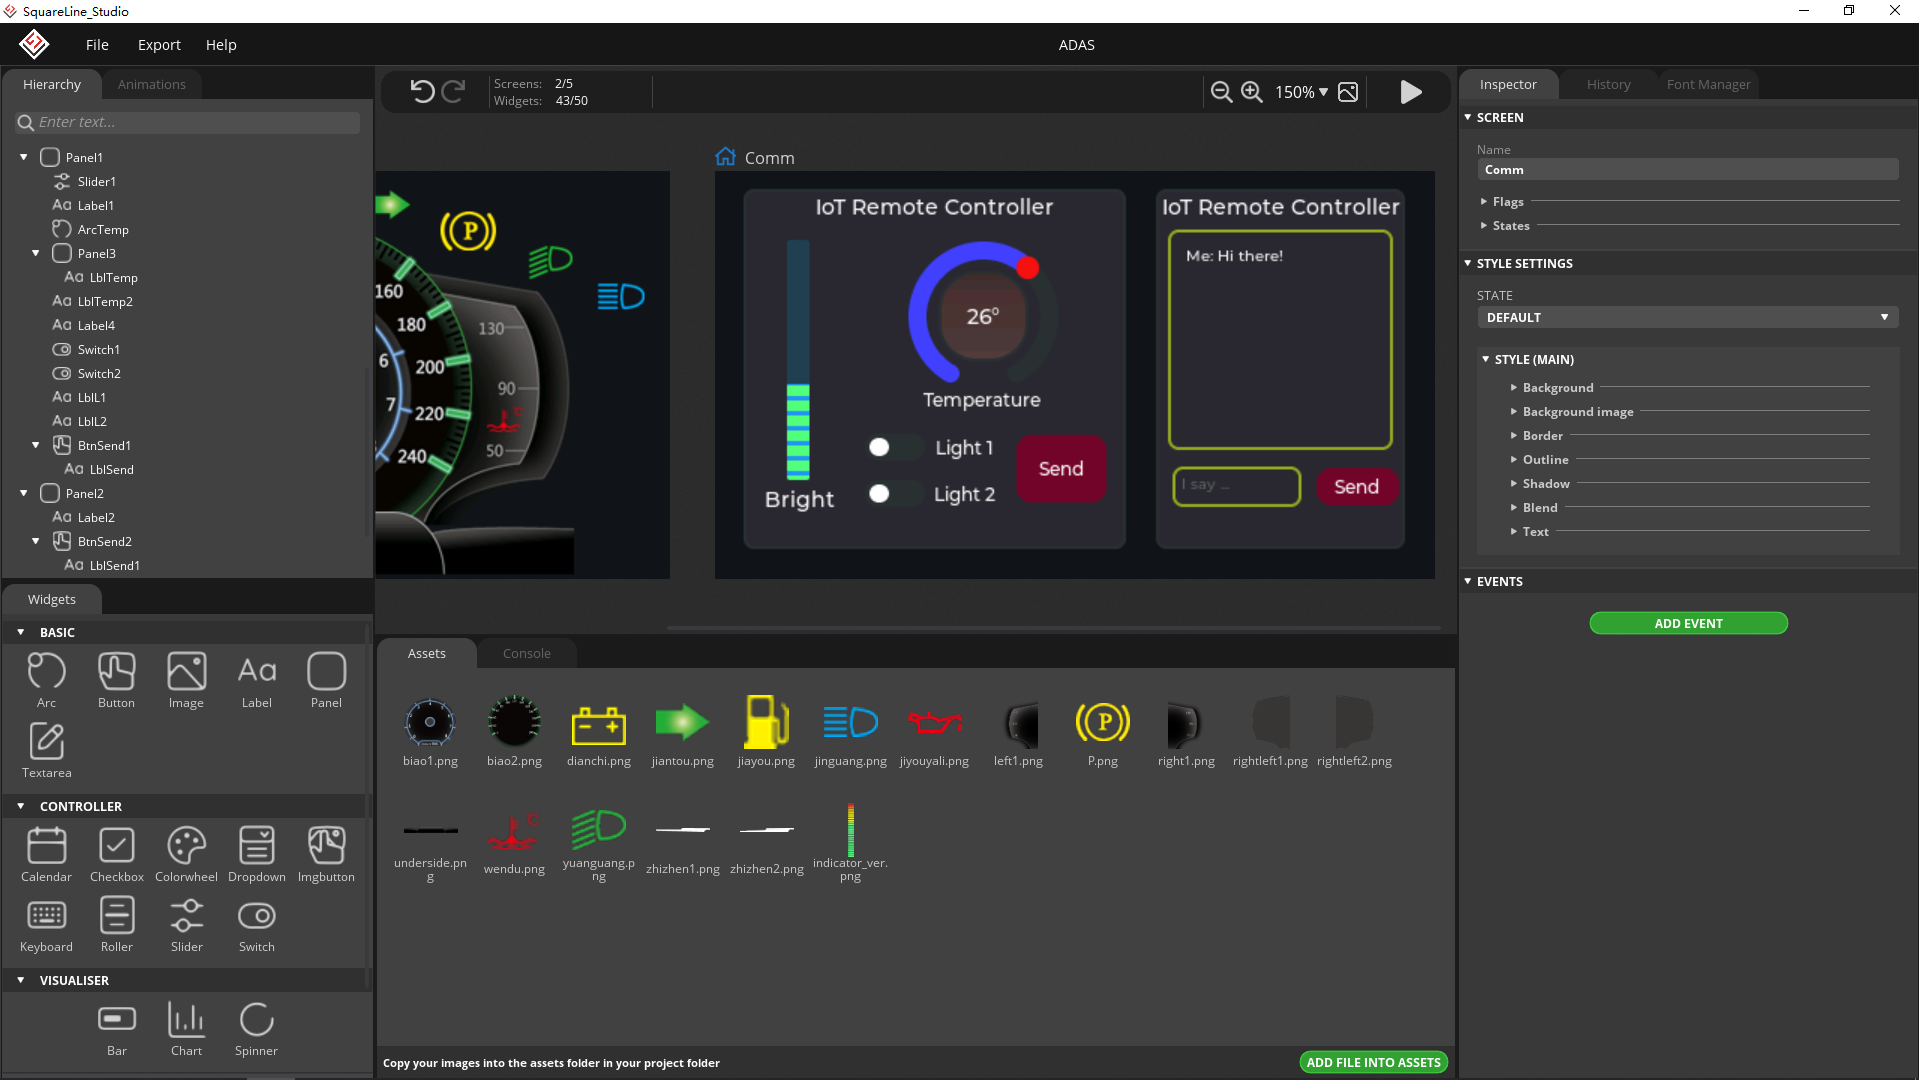
Task: Switch to the History tab
Action: pyautogui.click(x=1608, y=84)
